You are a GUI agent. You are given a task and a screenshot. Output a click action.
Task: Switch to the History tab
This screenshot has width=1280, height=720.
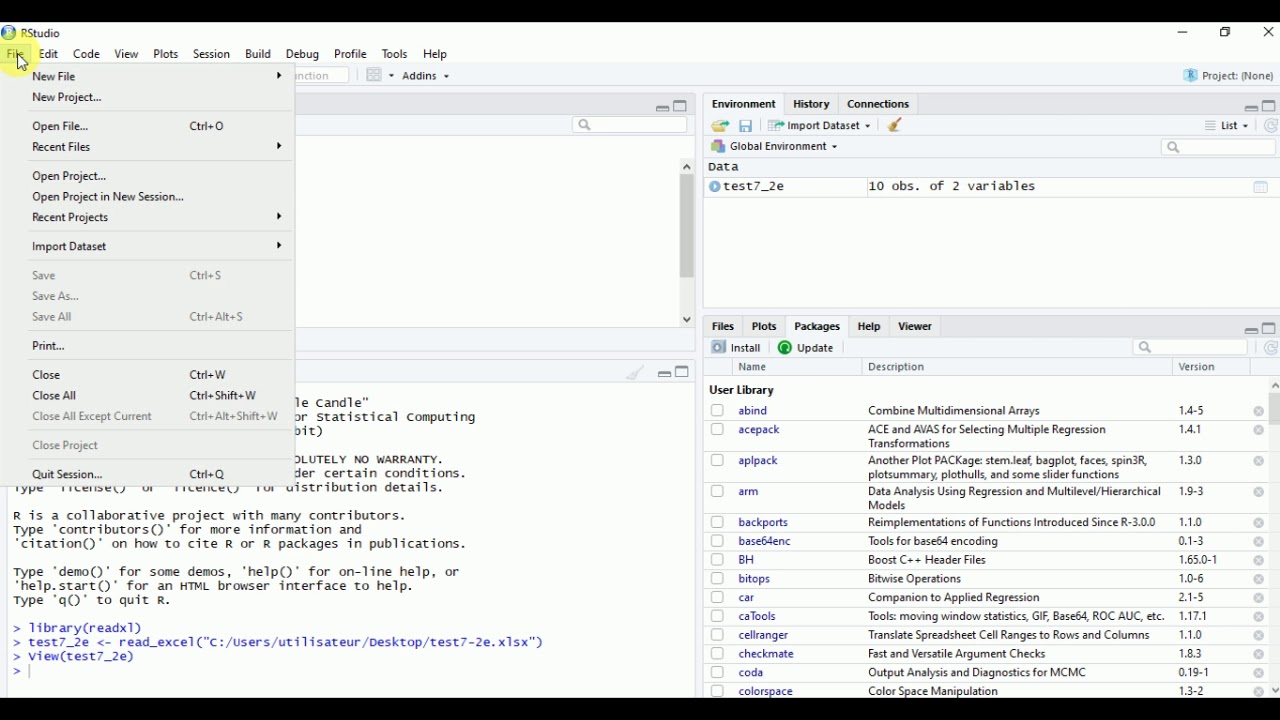pos(811,105)
